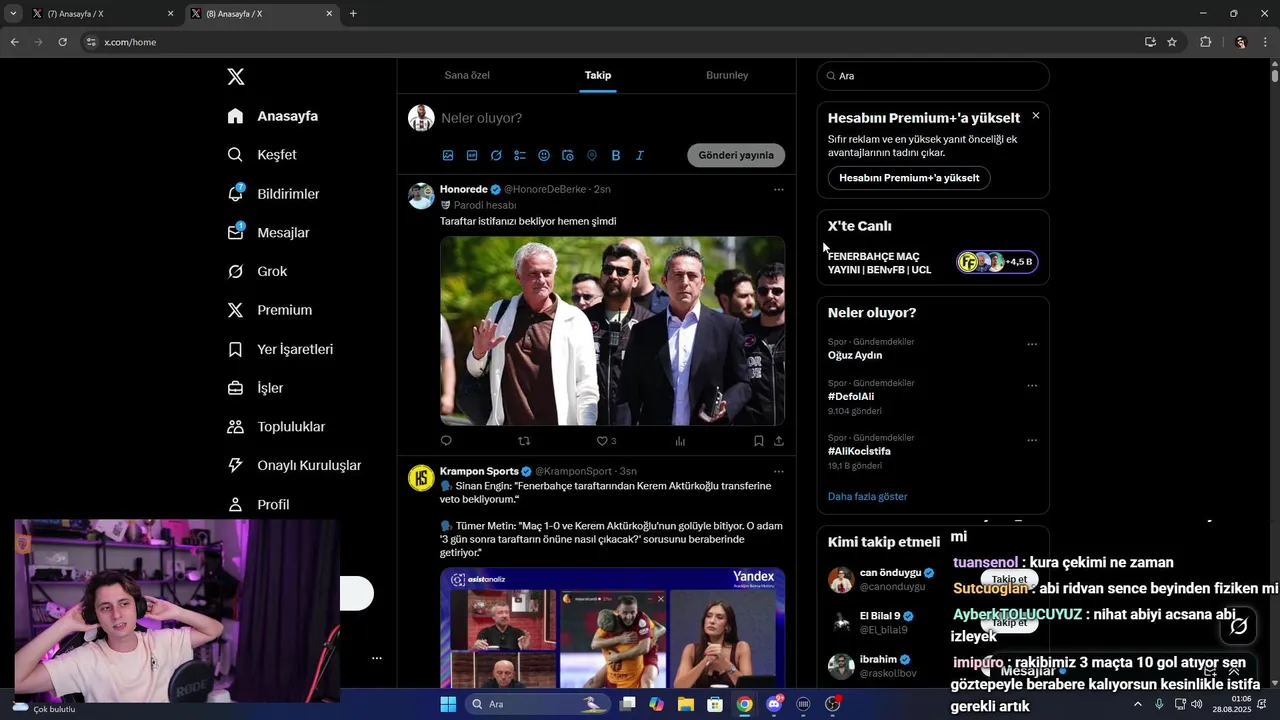Add a location tag to the post
Image resolution: width=1280 pixels, height=720 pixels.
tap(592, 155)
